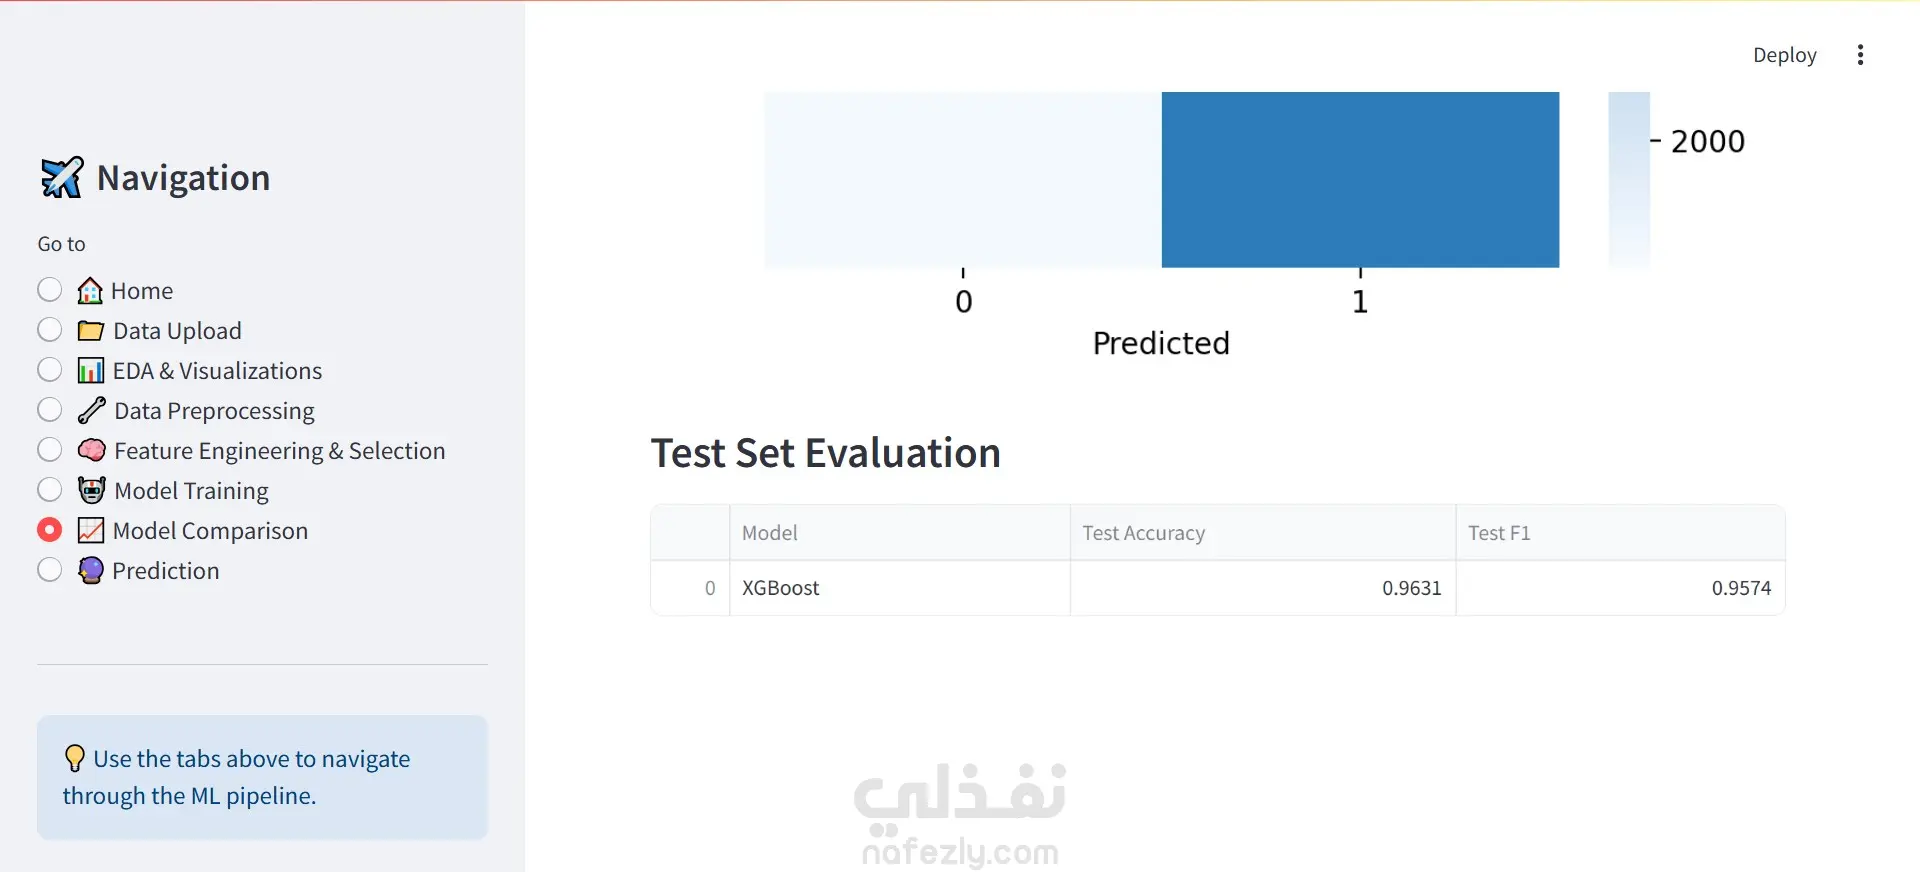Click the heatmap color scale bar
Screen dimensions: 1920x872
[1628, 179]
